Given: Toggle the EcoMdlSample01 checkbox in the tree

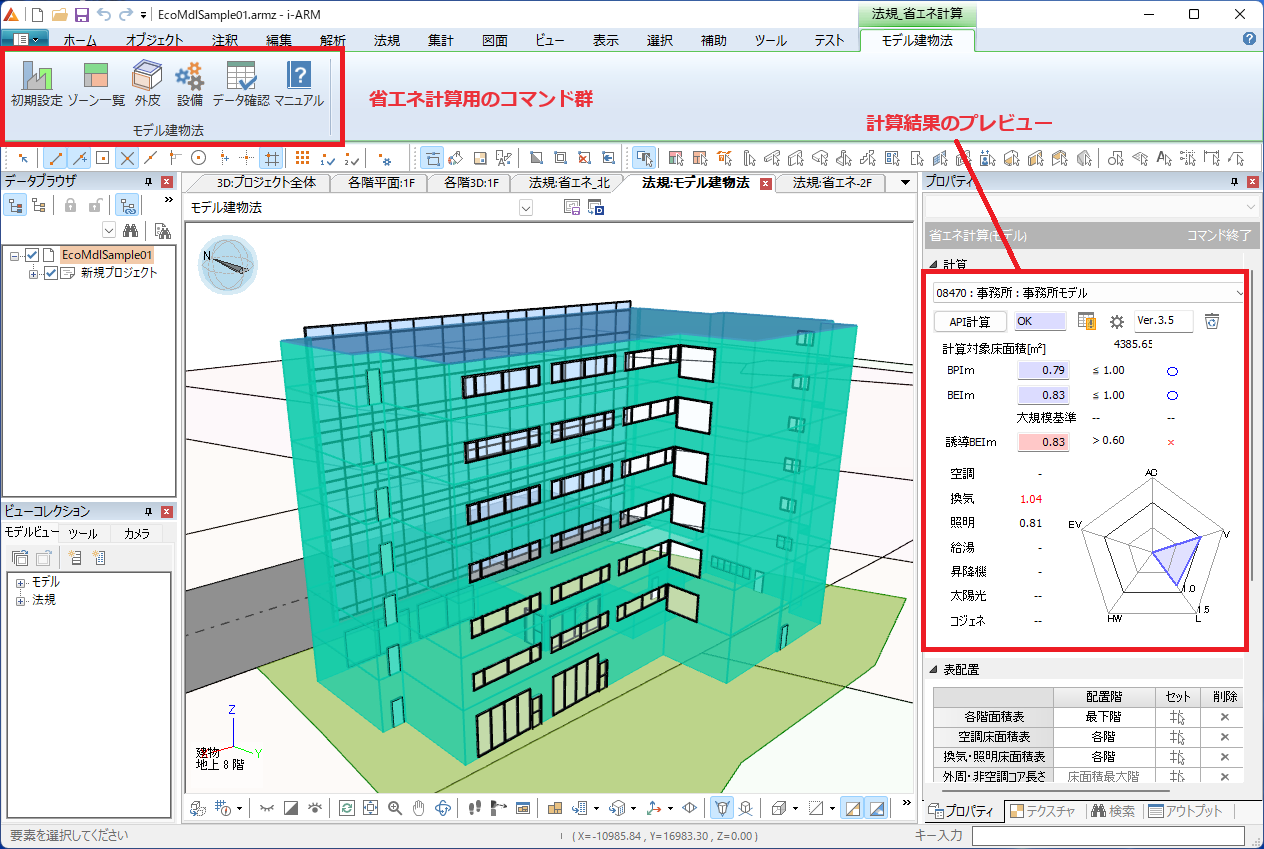Looking at the screenshot, I should pyautogui.click(x=33, y=256).
